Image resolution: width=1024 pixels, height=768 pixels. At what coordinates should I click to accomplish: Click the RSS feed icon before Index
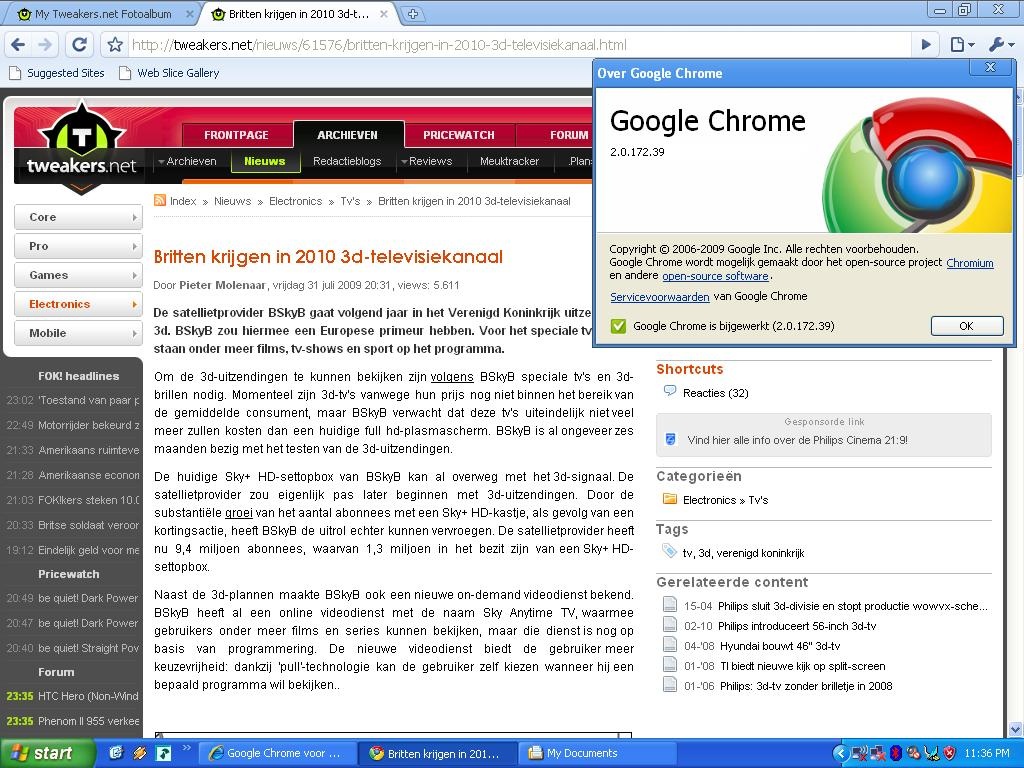159,200
